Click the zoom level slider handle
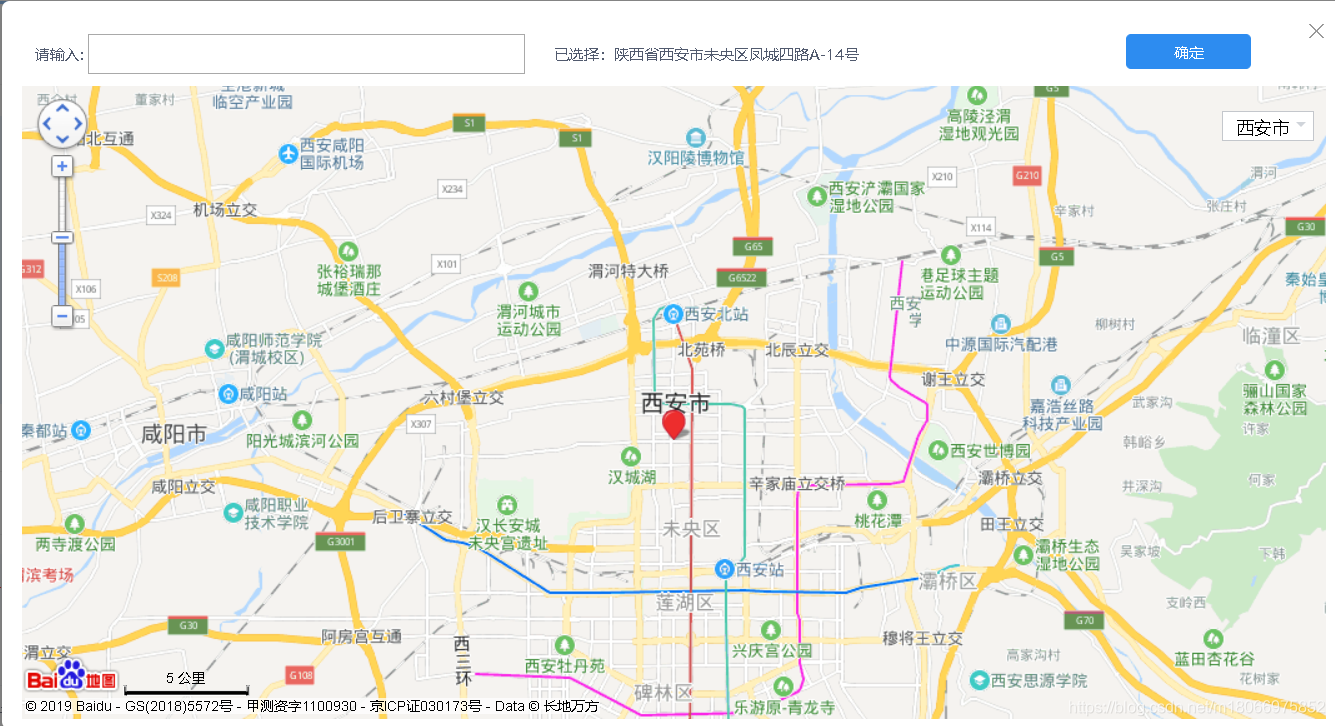This screenshot has width=1335, height=726. (62, 238)
